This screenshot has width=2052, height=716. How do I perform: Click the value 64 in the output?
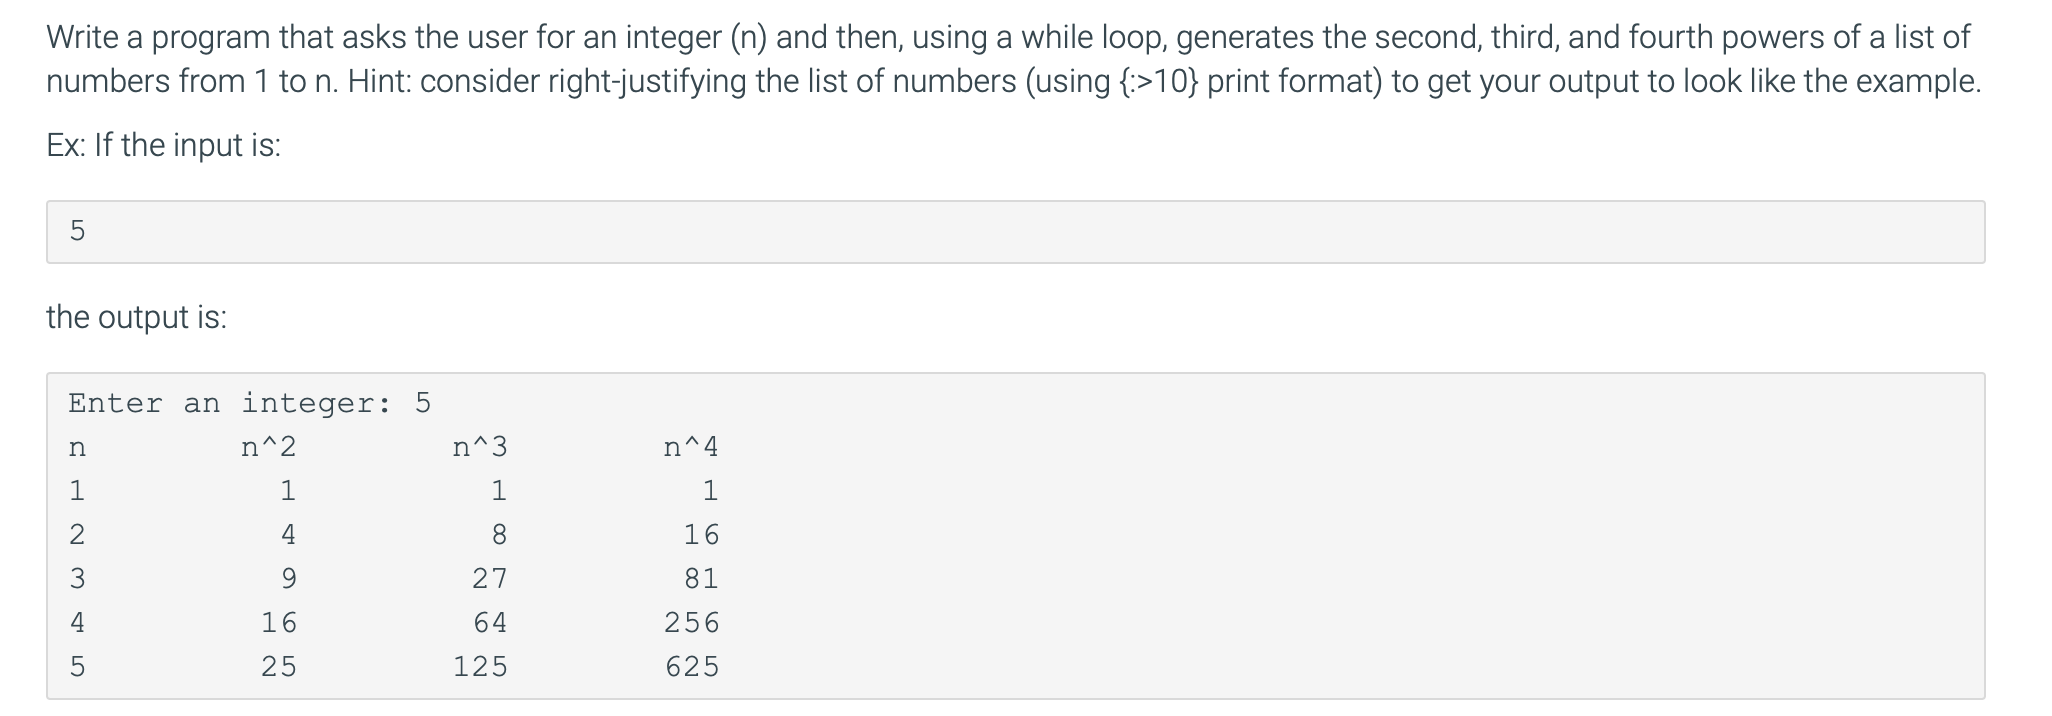tap(490, 623)
